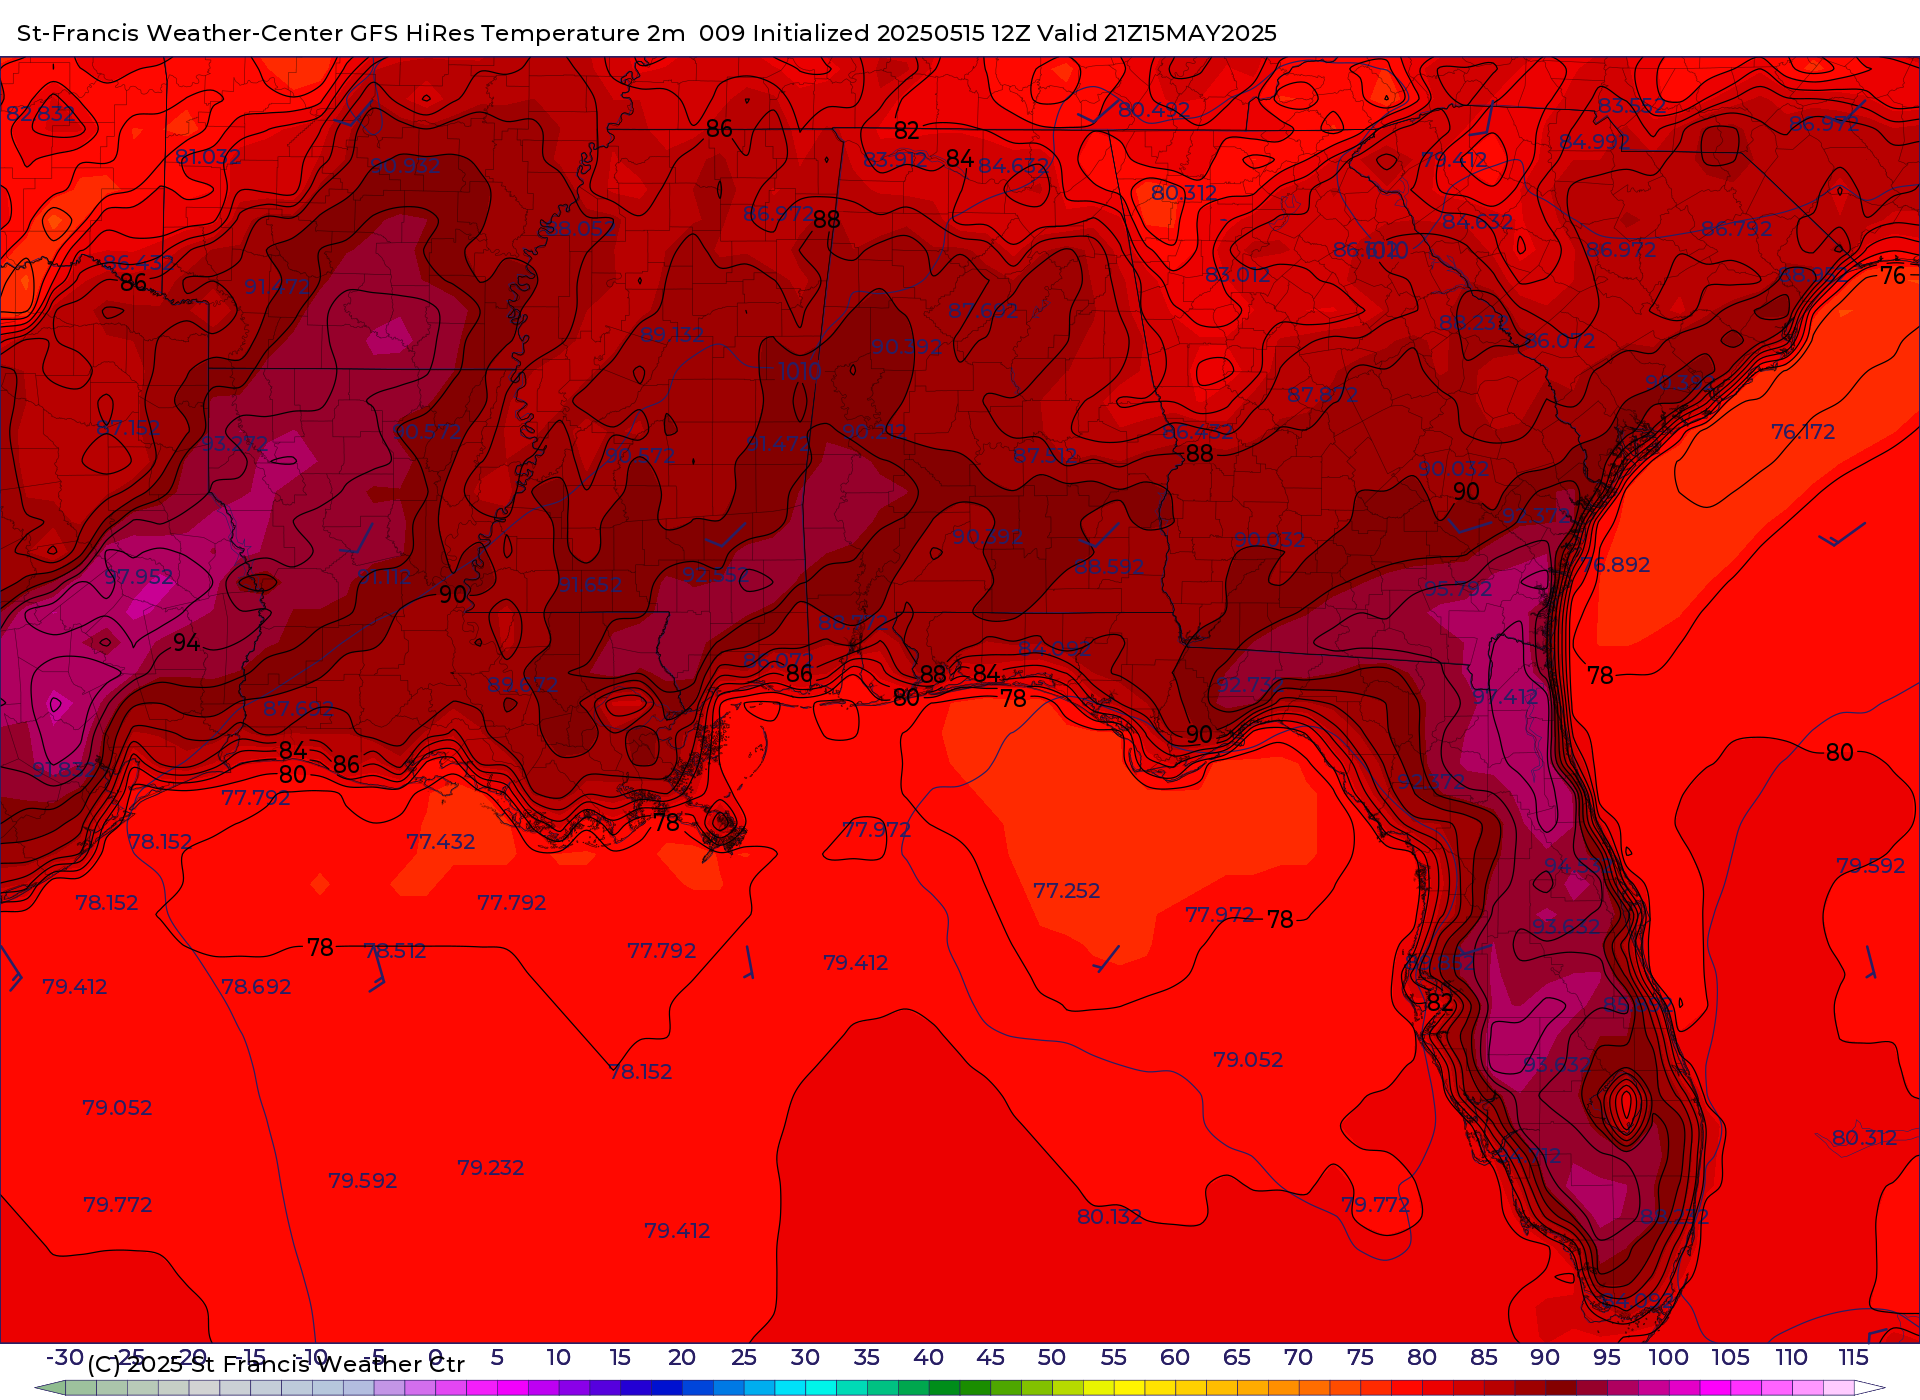
Task: Click the temperature value 91.652
Action: click(590, 584)
